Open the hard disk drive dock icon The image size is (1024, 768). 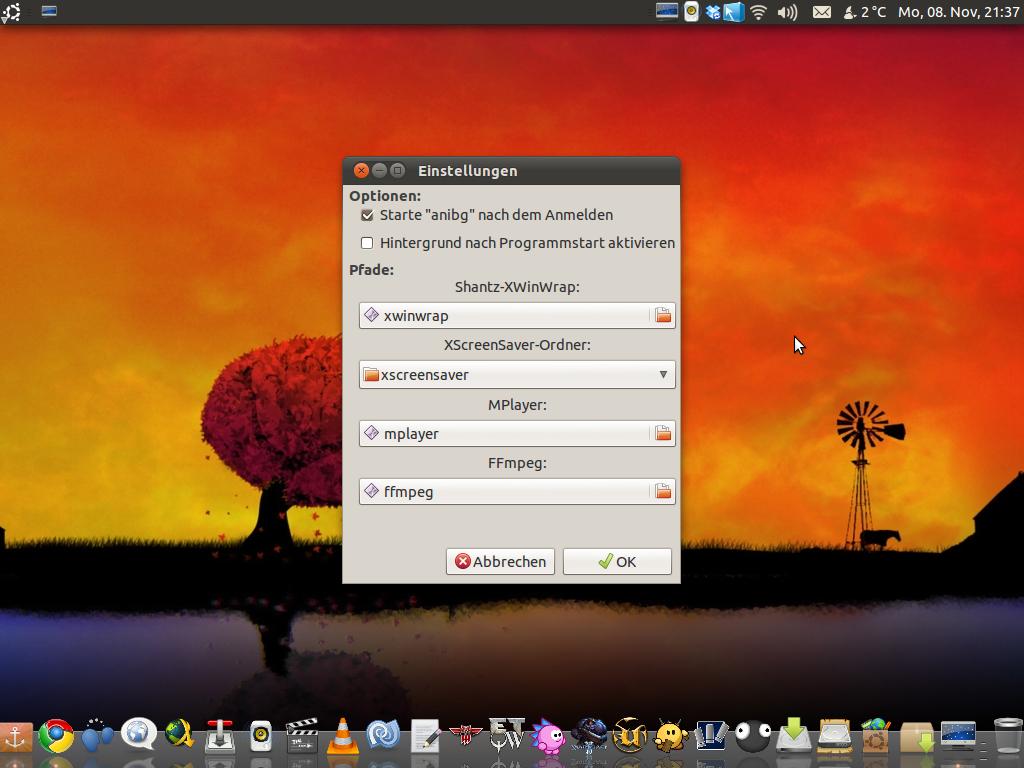835,736
